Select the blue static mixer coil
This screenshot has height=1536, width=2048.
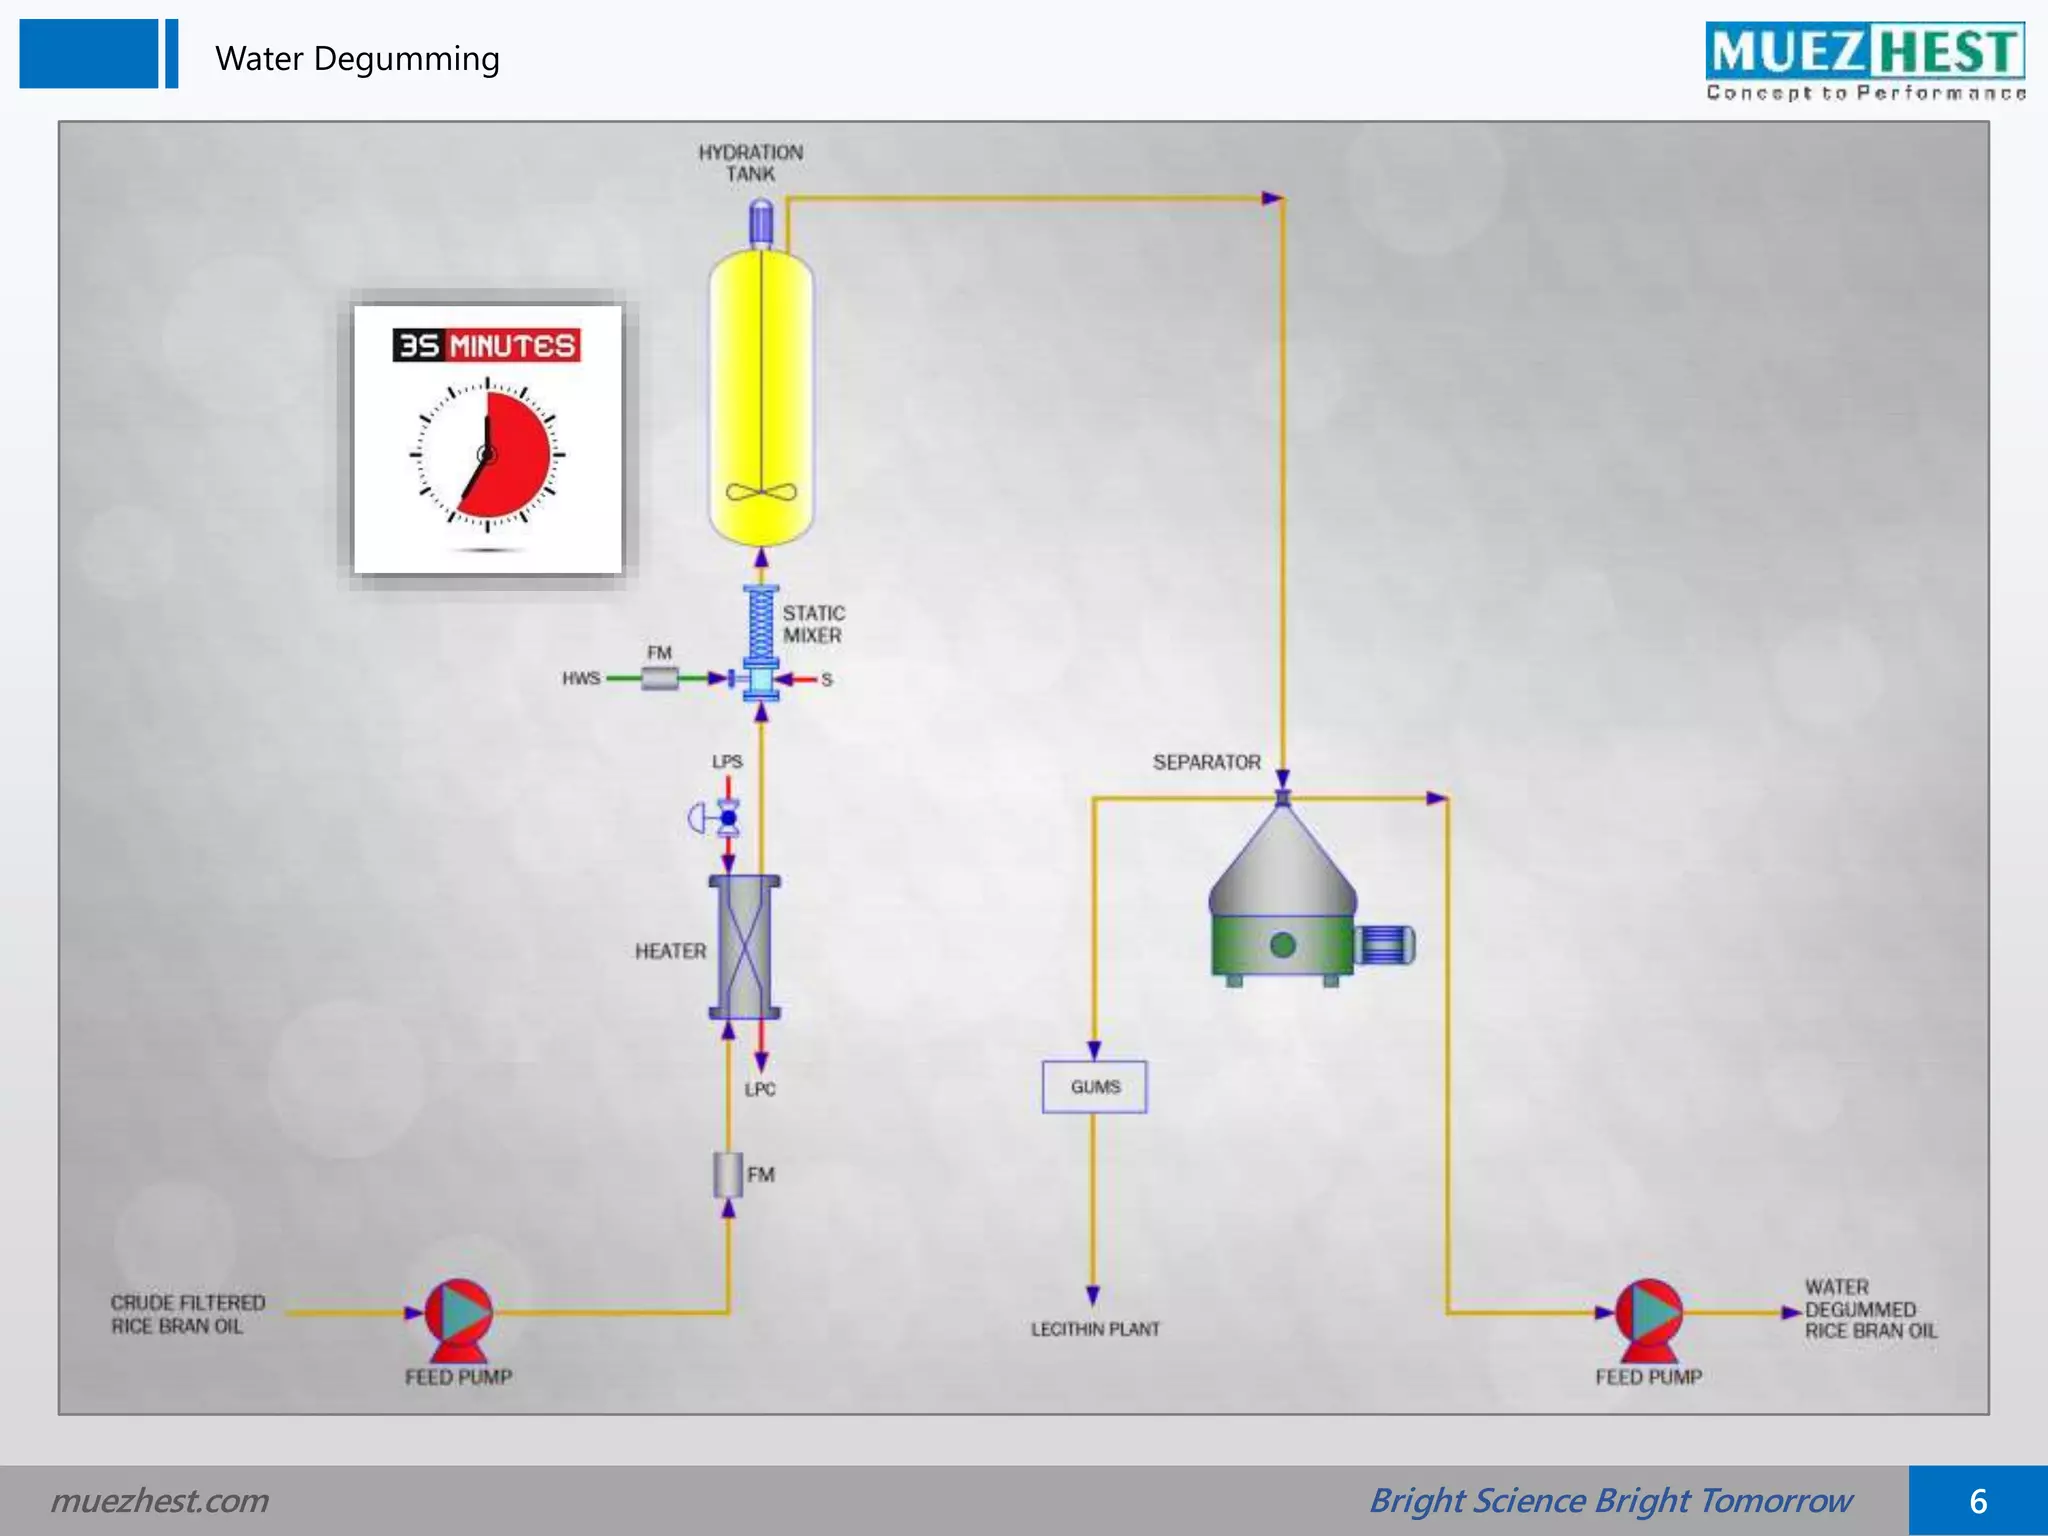[x=761, y=622]
